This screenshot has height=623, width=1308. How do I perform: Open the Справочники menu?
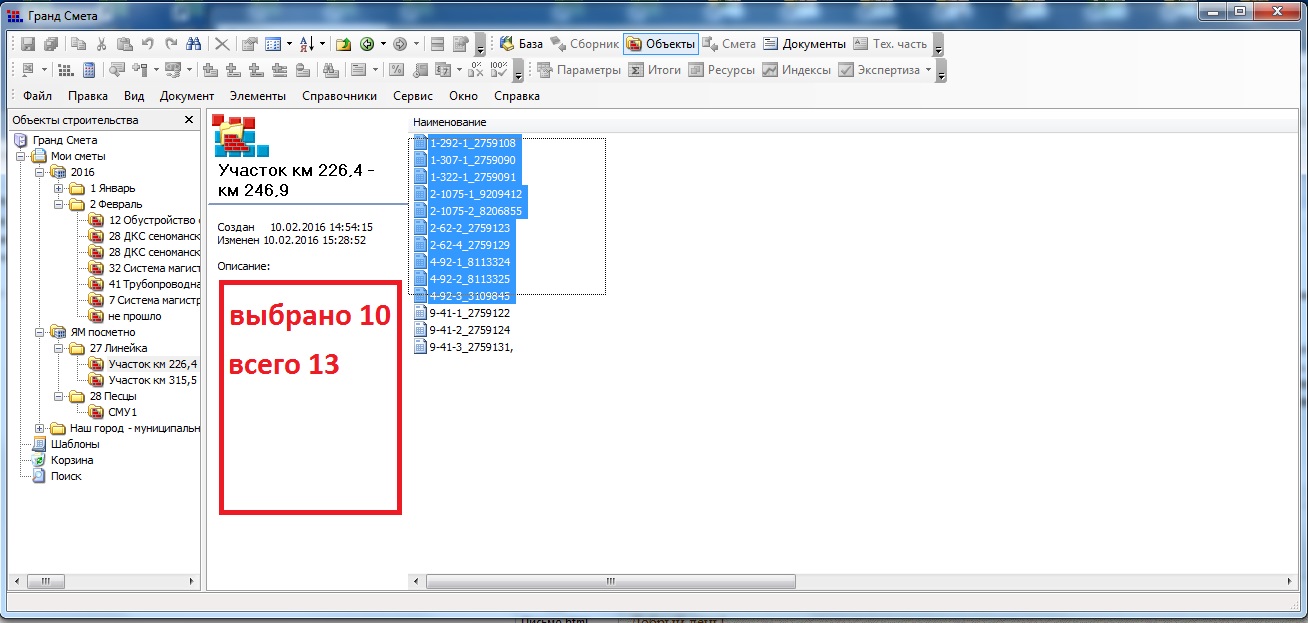coord(339,96)
